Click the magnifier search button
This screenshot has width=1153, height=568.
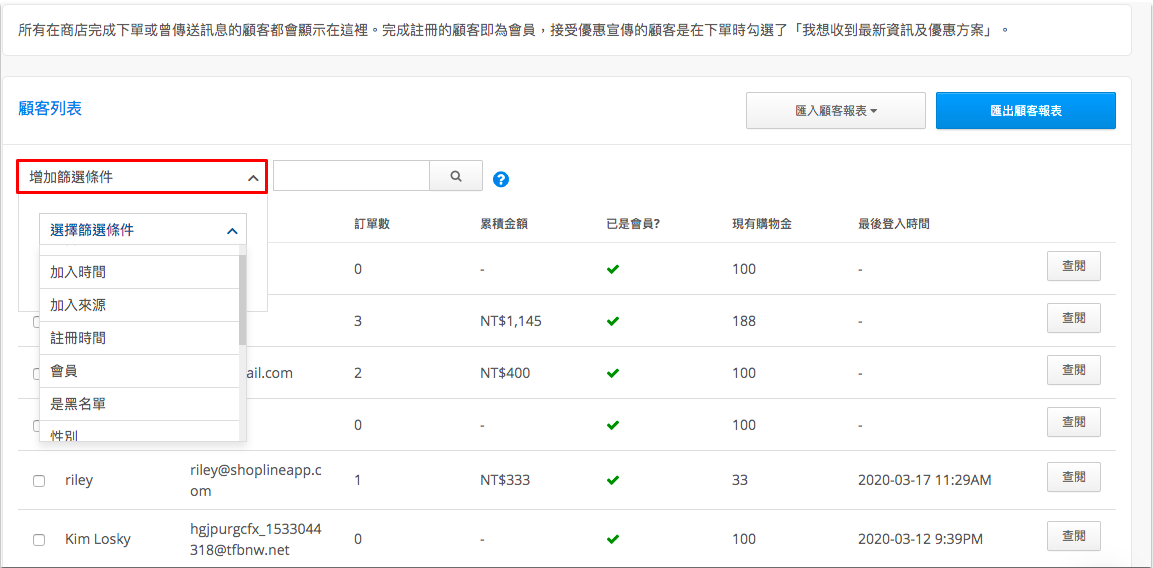(x=456, y=177)
